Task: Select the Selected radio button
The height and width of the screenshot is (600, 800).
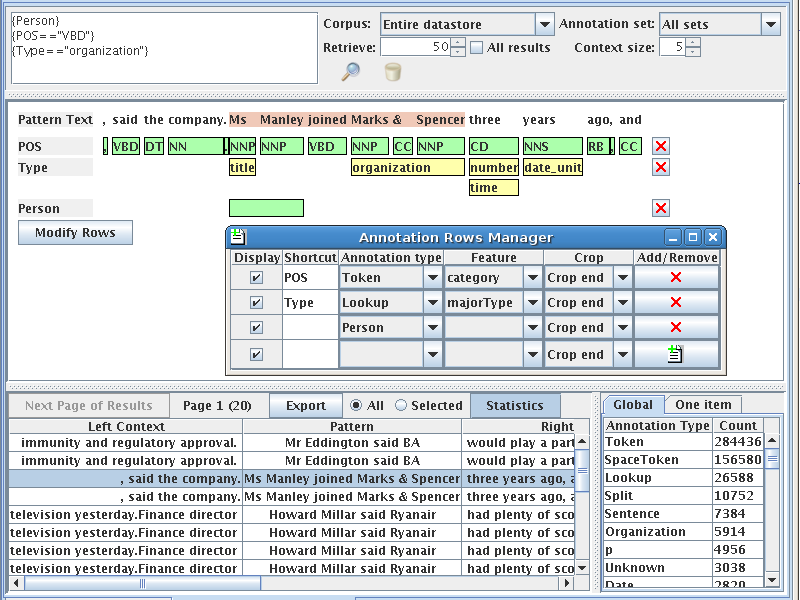Action: coord(401,406)
